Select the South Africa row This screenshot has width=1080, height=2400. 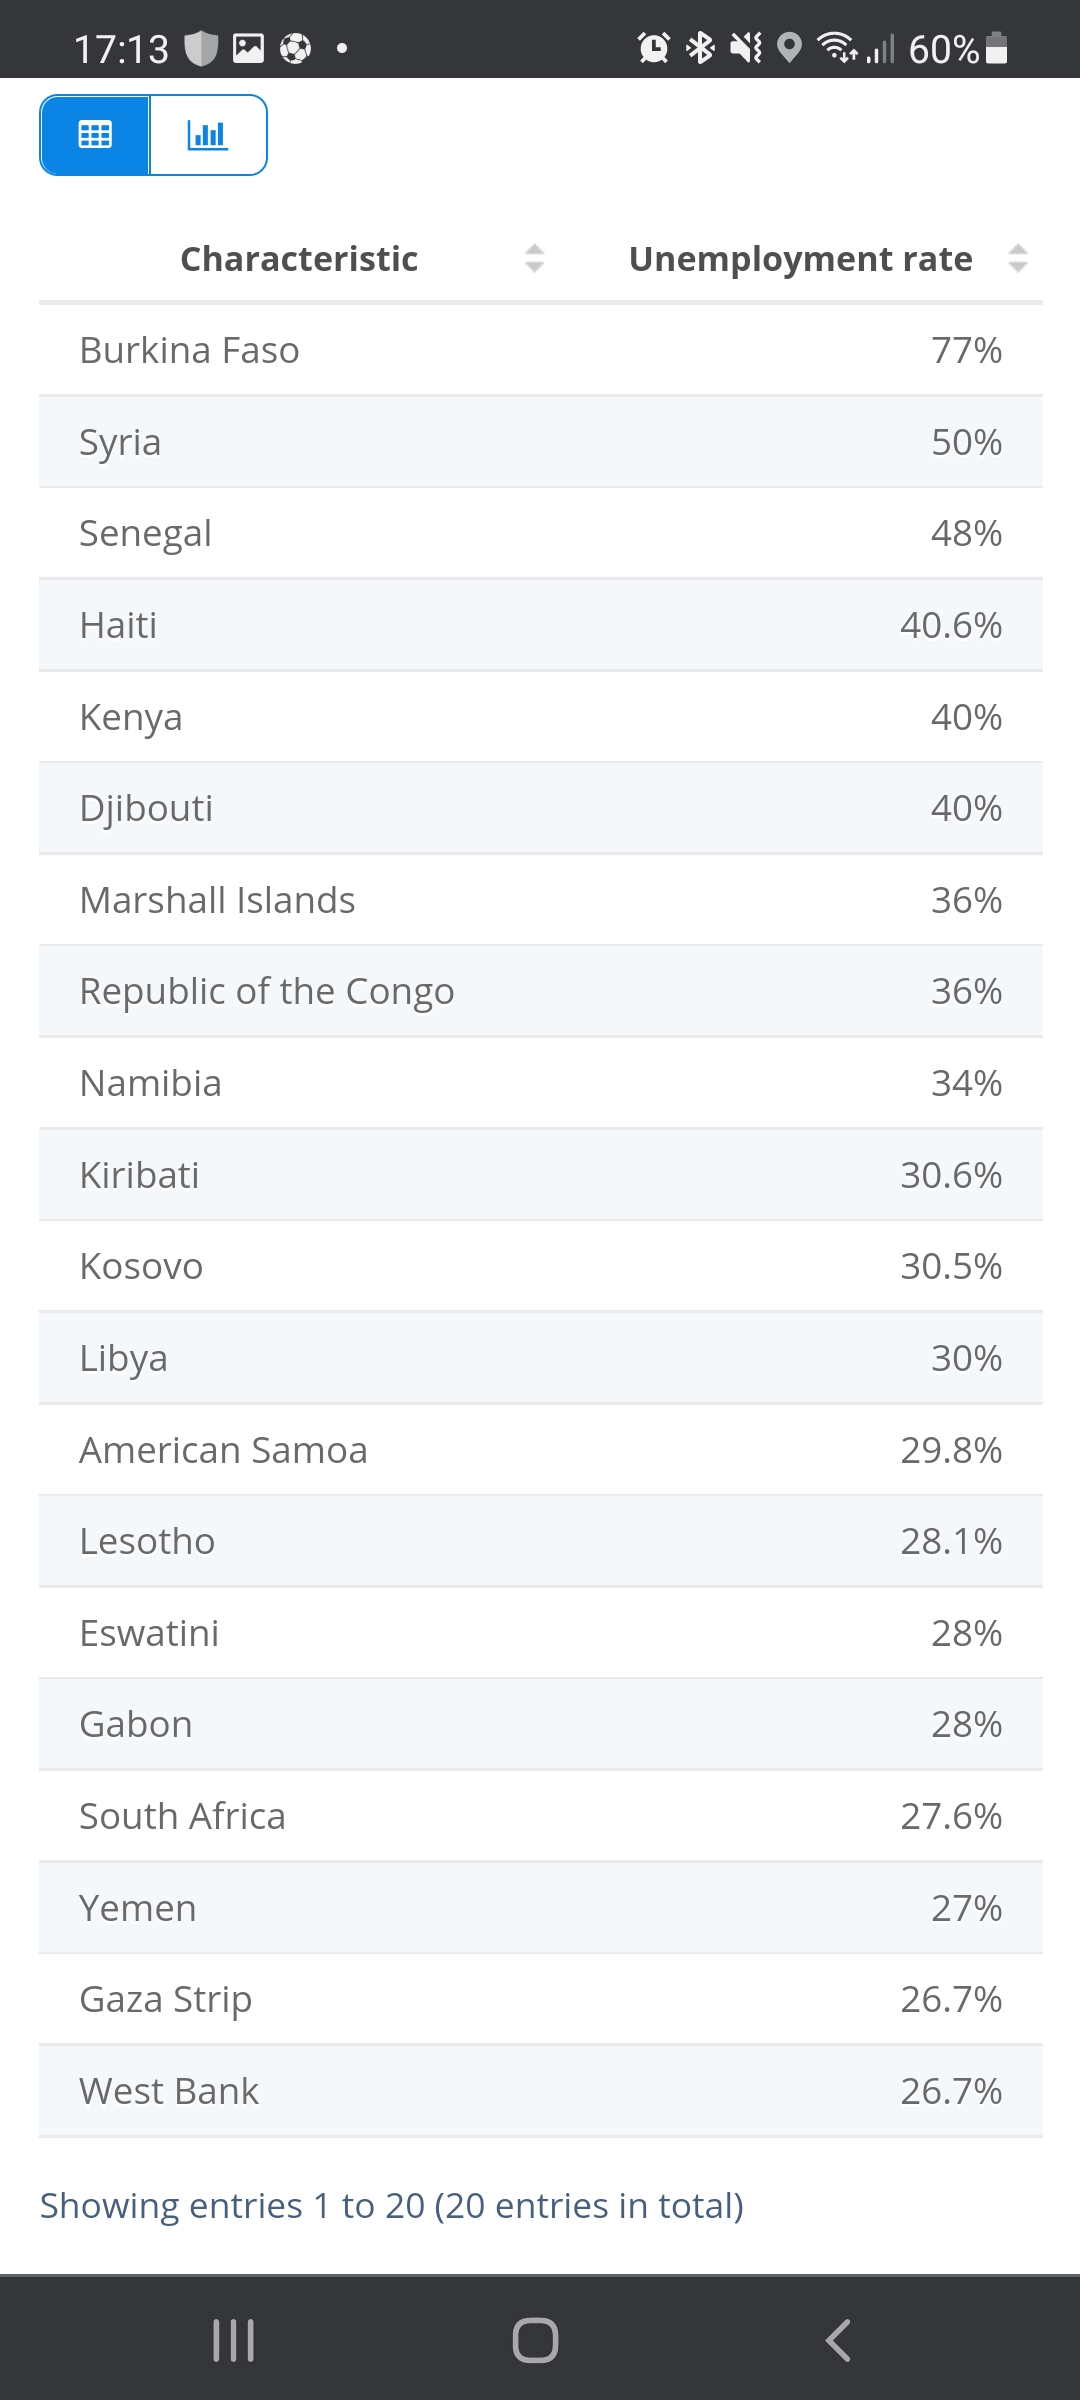(540, 1816)
